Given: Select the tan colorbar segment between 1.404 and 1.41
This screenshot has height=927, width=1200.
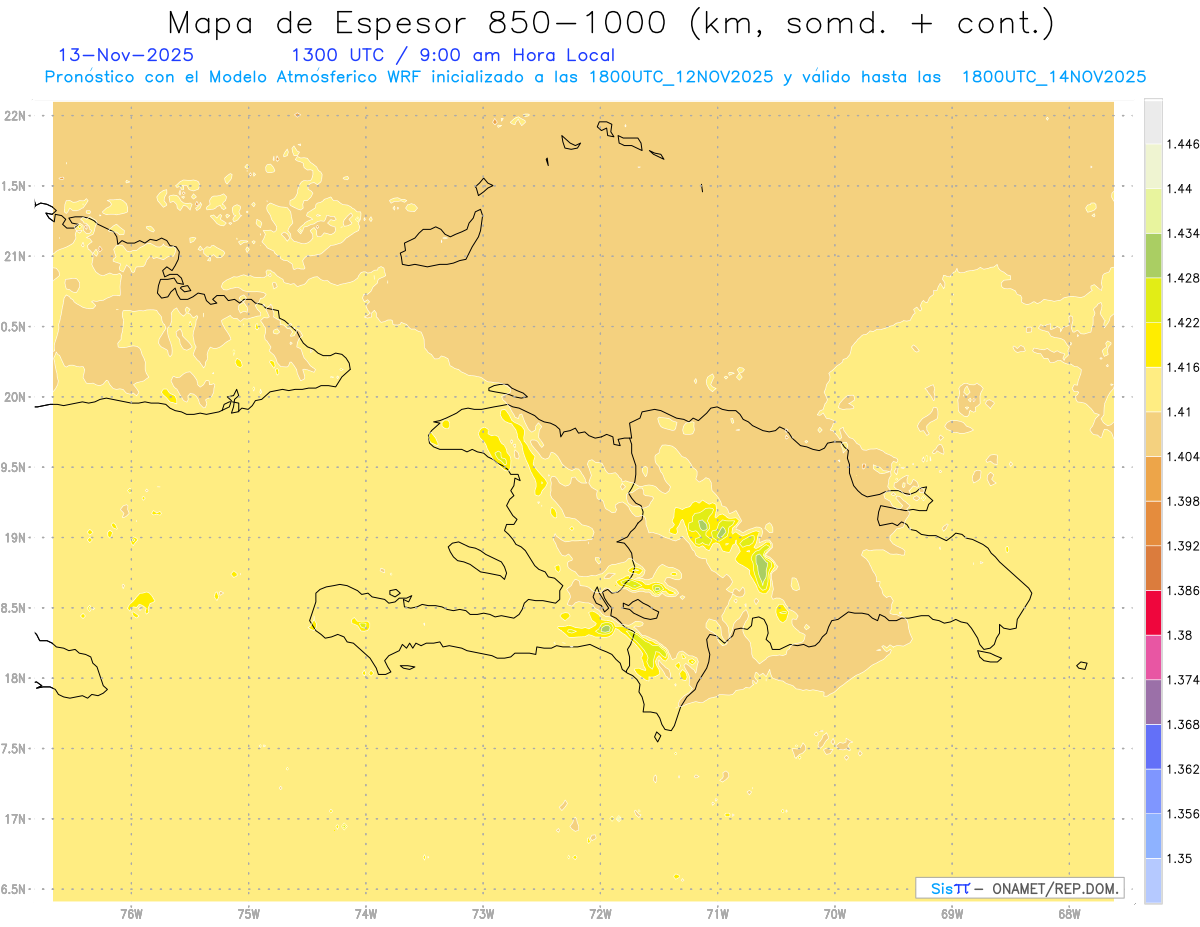Looking at the screenshot, I should click(1153, 434).
